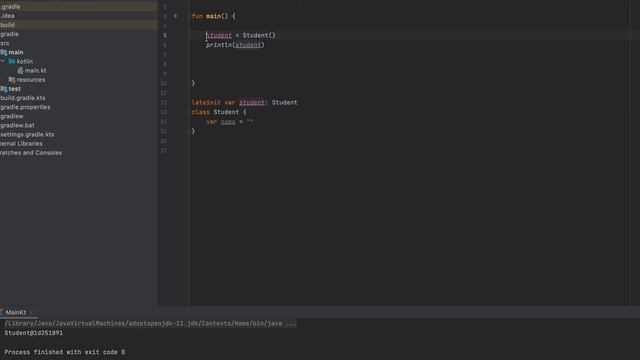Click the 'var name' property line

click(x=229, y=122)
